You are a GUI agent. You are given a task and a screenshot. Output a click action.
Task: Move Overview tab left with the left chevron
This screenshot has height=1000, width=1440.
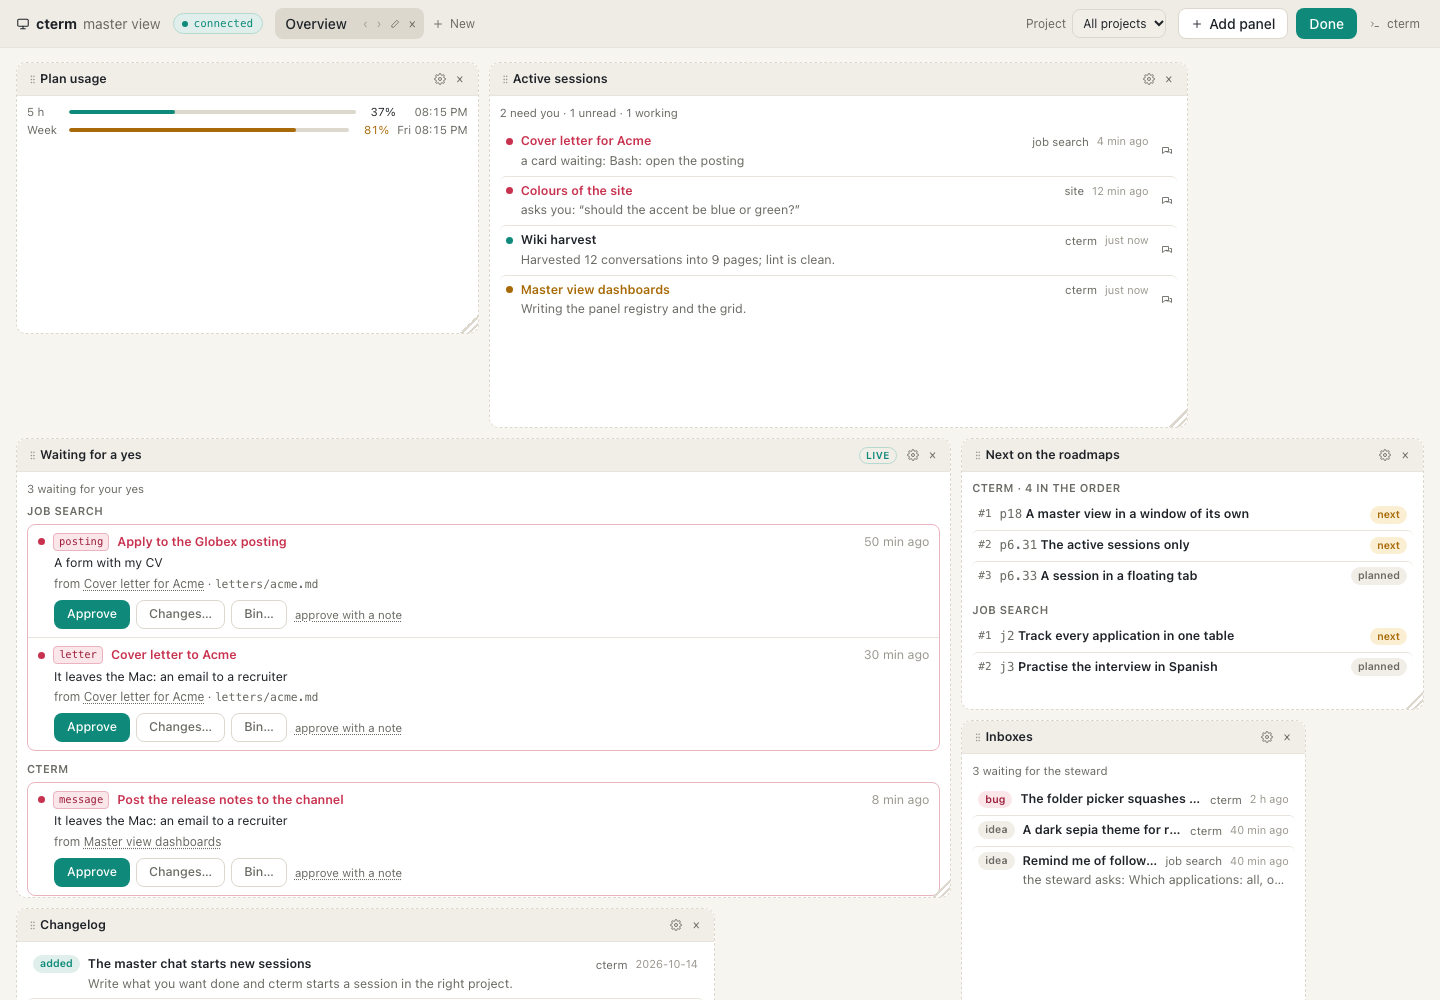(x=365, y=24)
